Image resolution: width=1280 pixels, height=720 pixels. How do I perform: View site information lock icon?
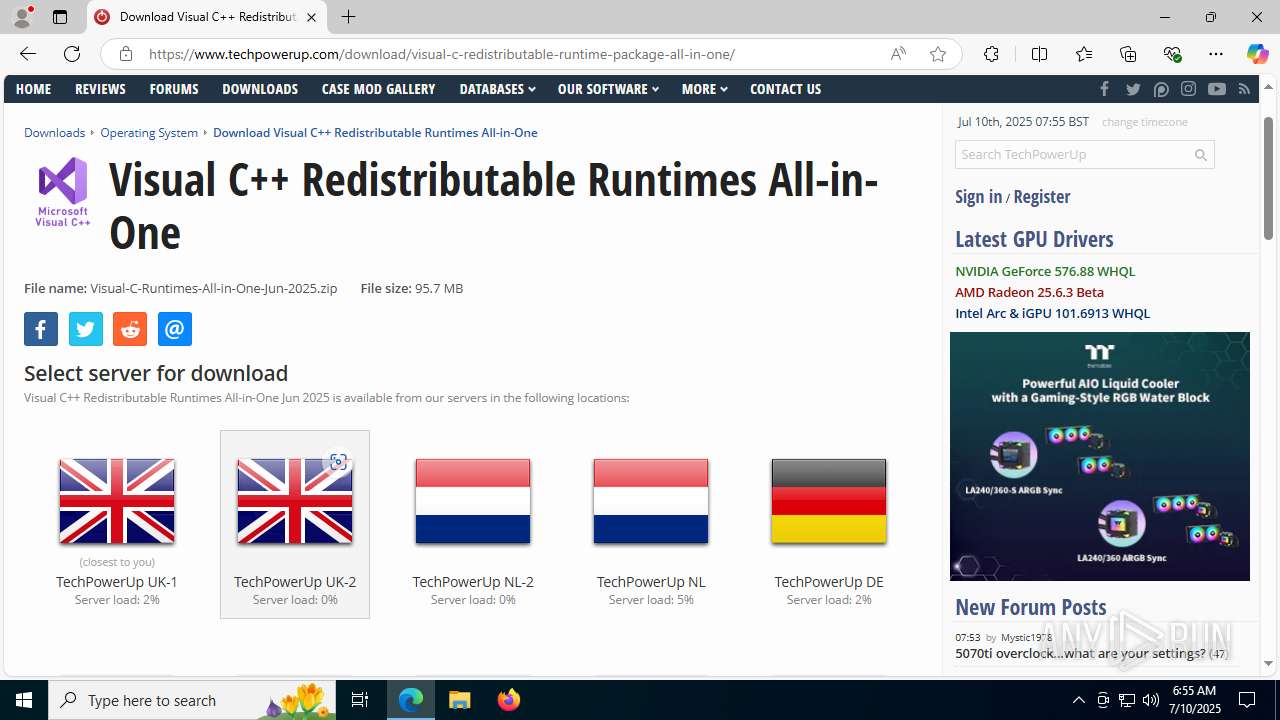click(x=126, y=54)
